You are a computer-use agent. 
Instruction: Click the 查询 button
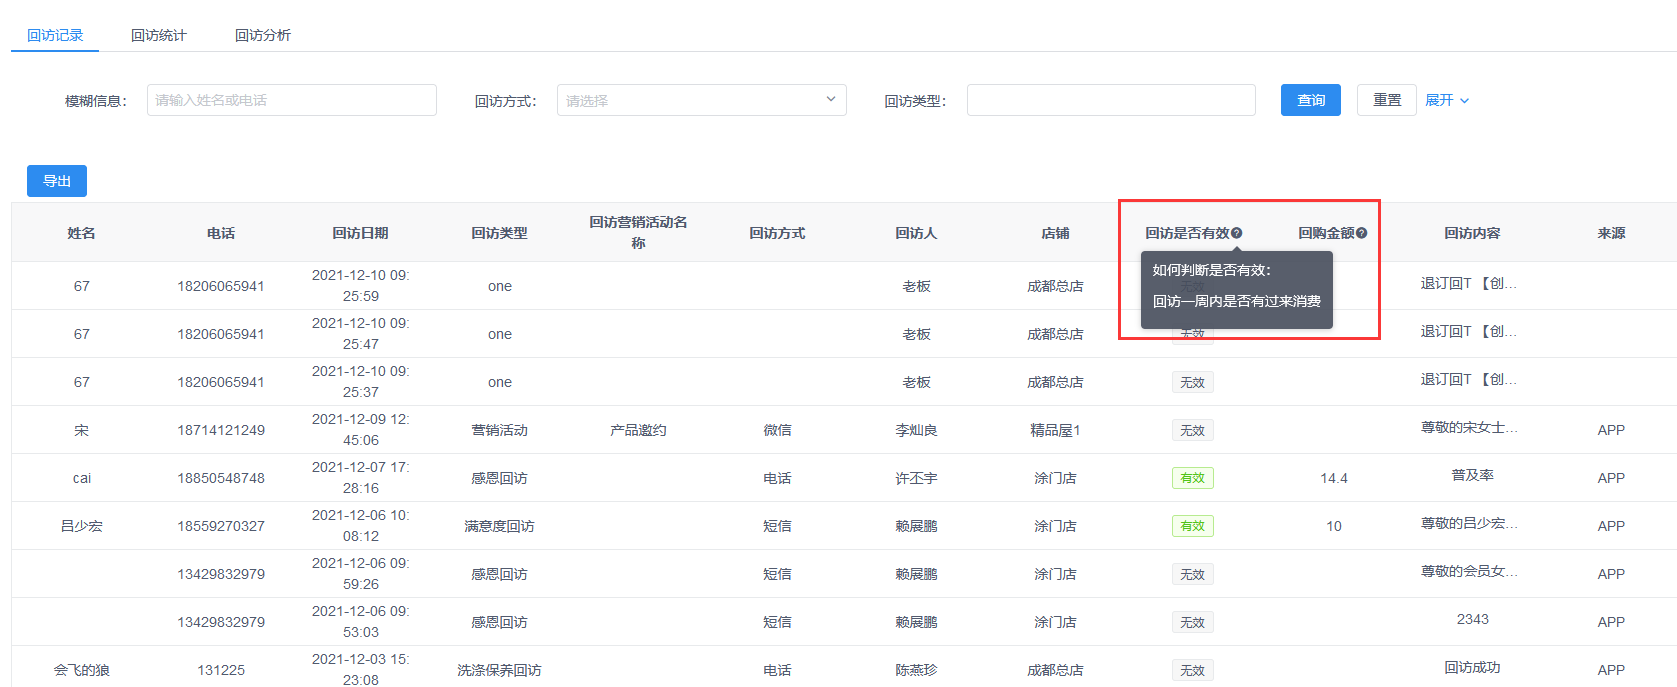click(x=1311, y=100)
